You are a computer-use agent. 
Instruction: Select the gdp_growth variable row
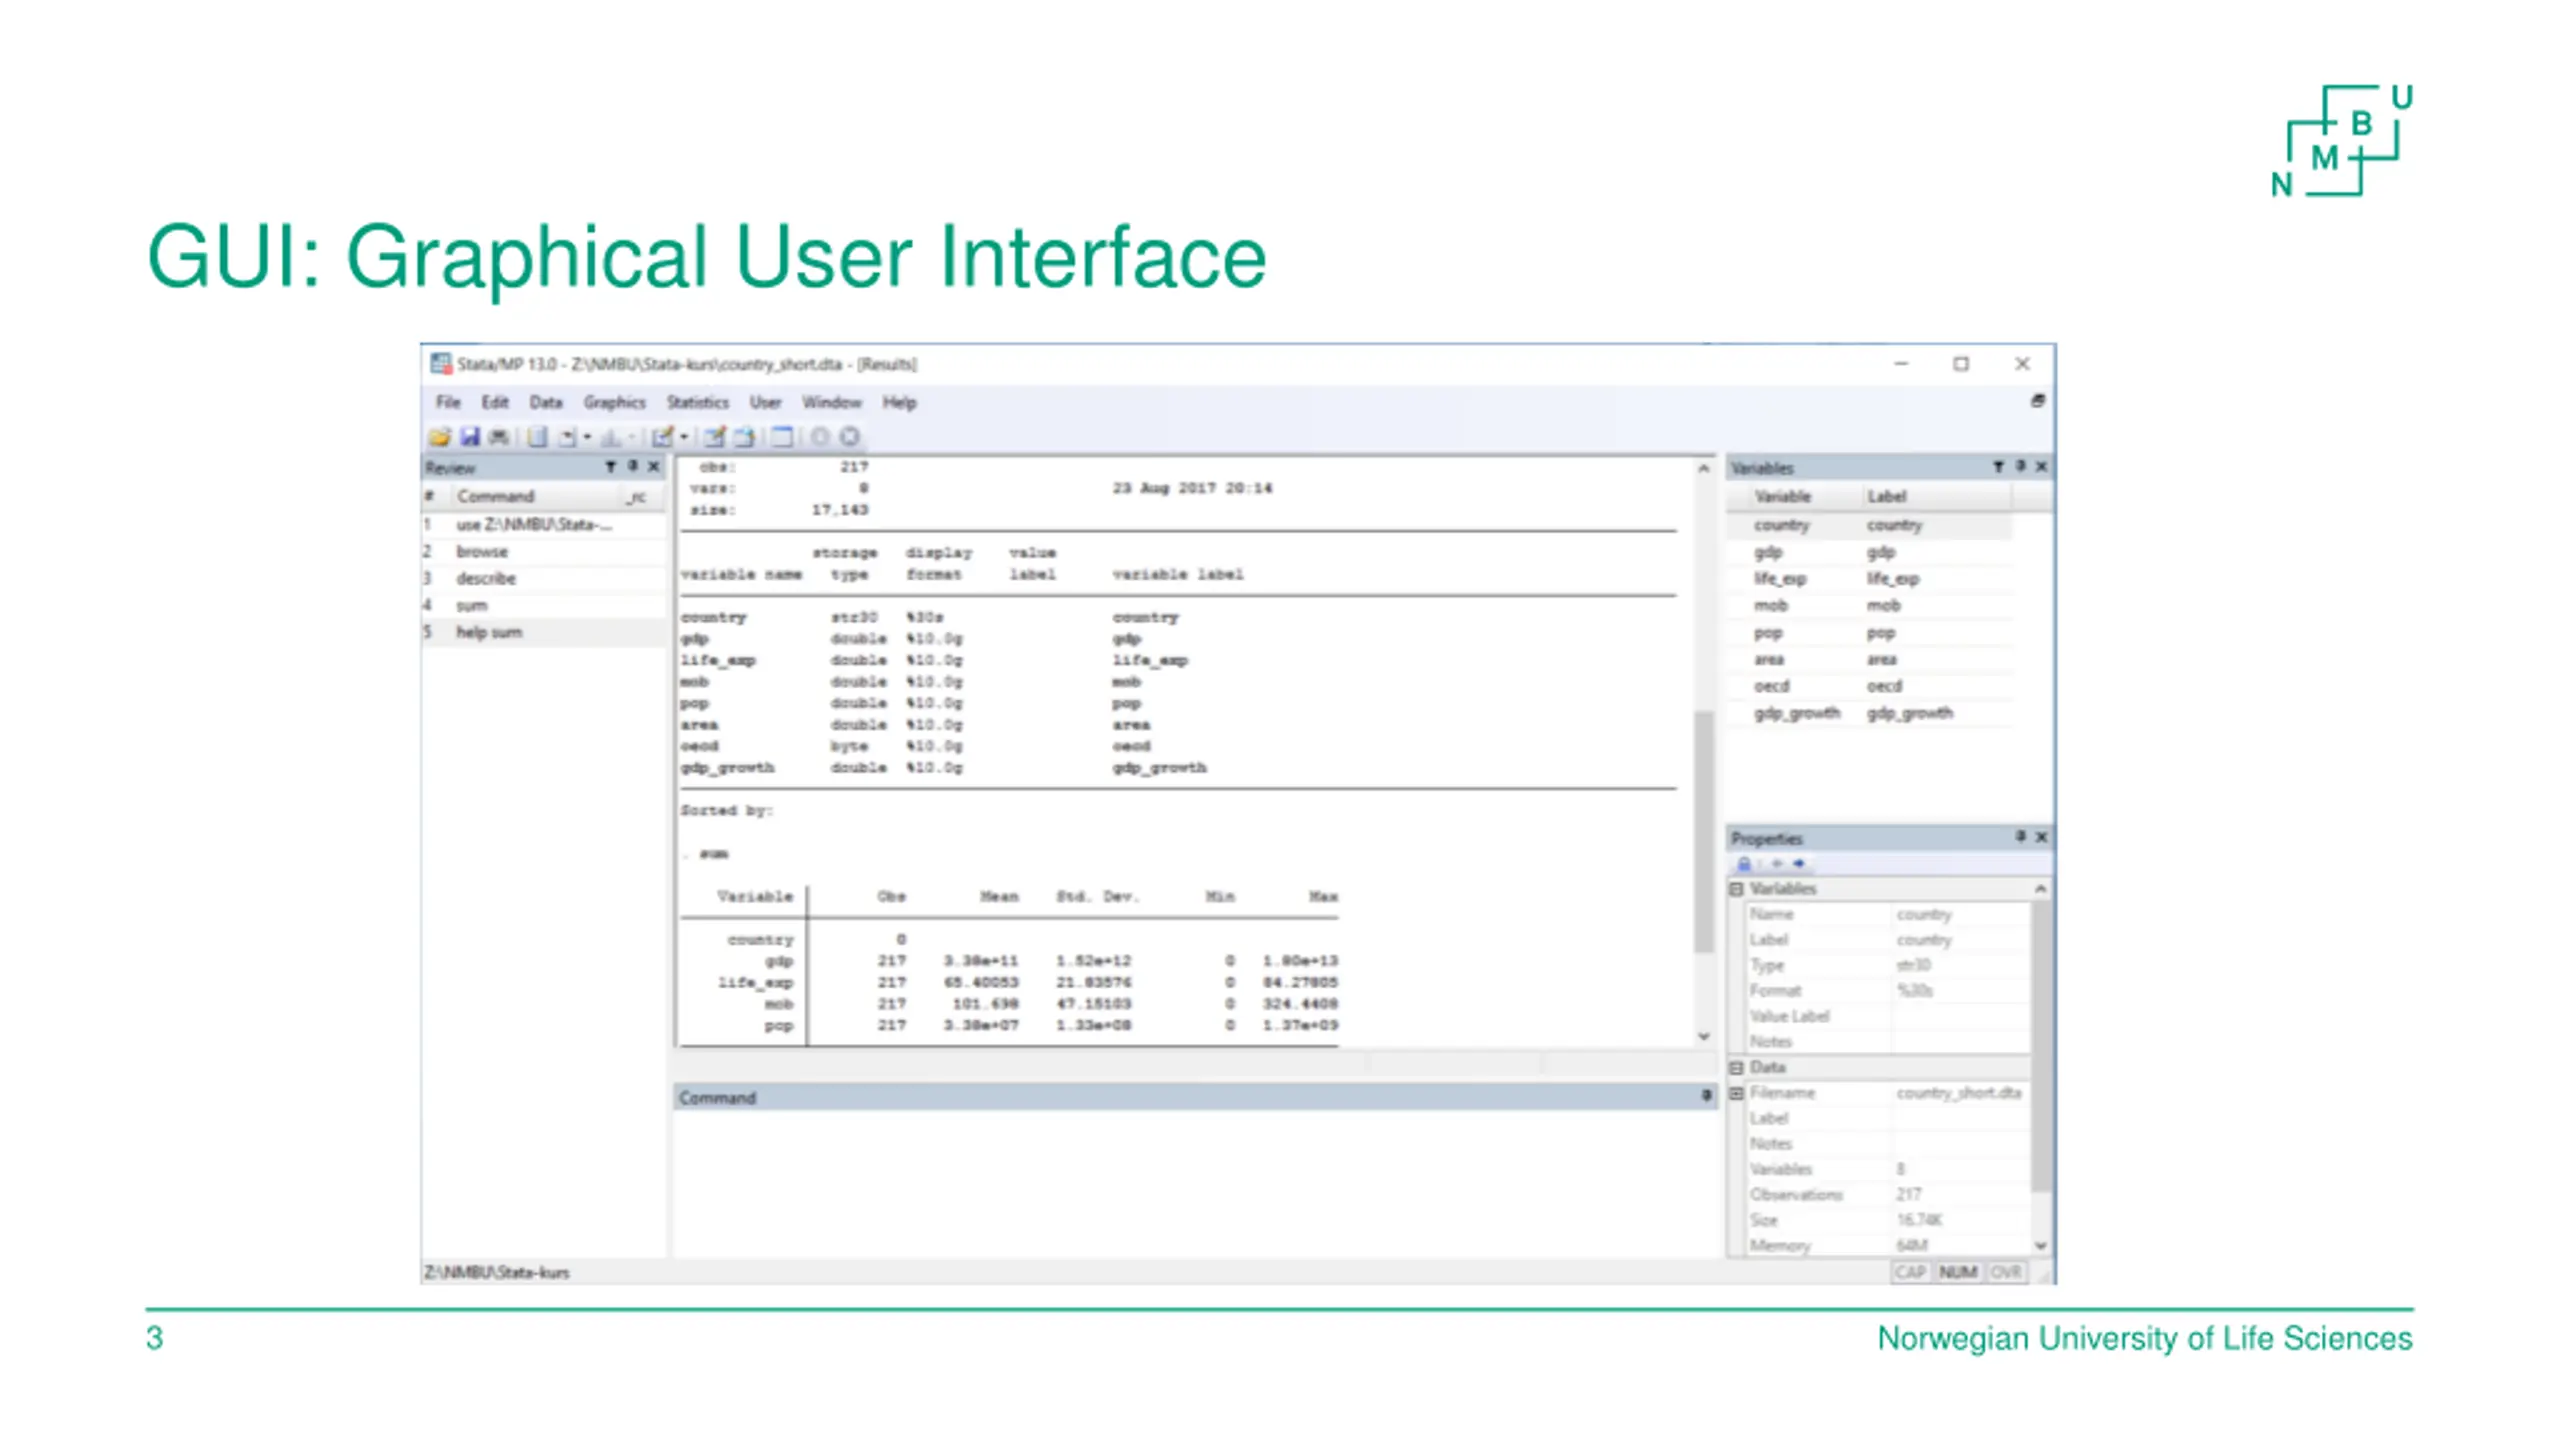1797,713
